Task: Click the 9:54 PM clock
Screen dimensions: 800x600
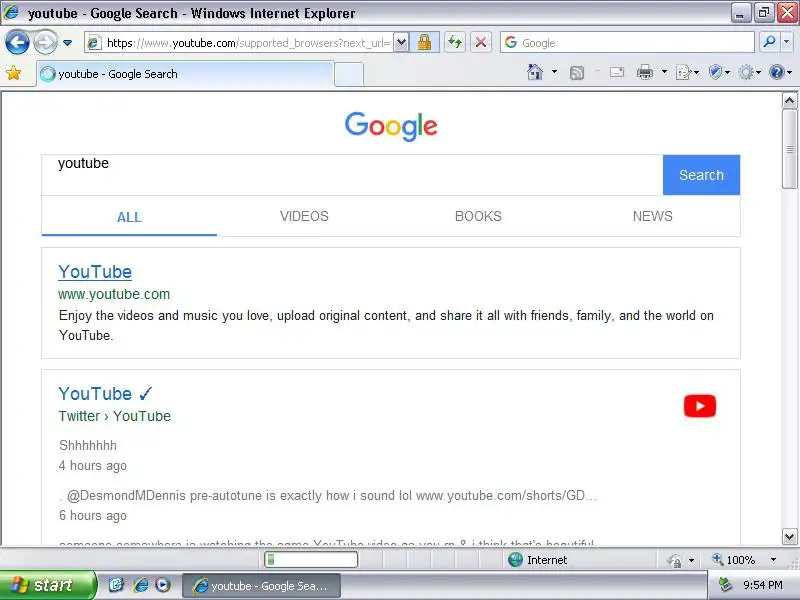Action: click(763, 585)
